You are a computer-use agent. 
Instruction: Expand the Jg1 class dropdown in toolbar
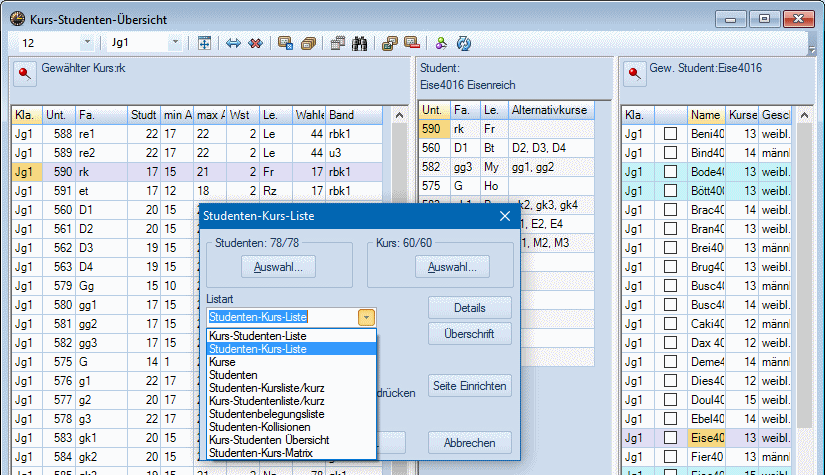coord(175,43)
